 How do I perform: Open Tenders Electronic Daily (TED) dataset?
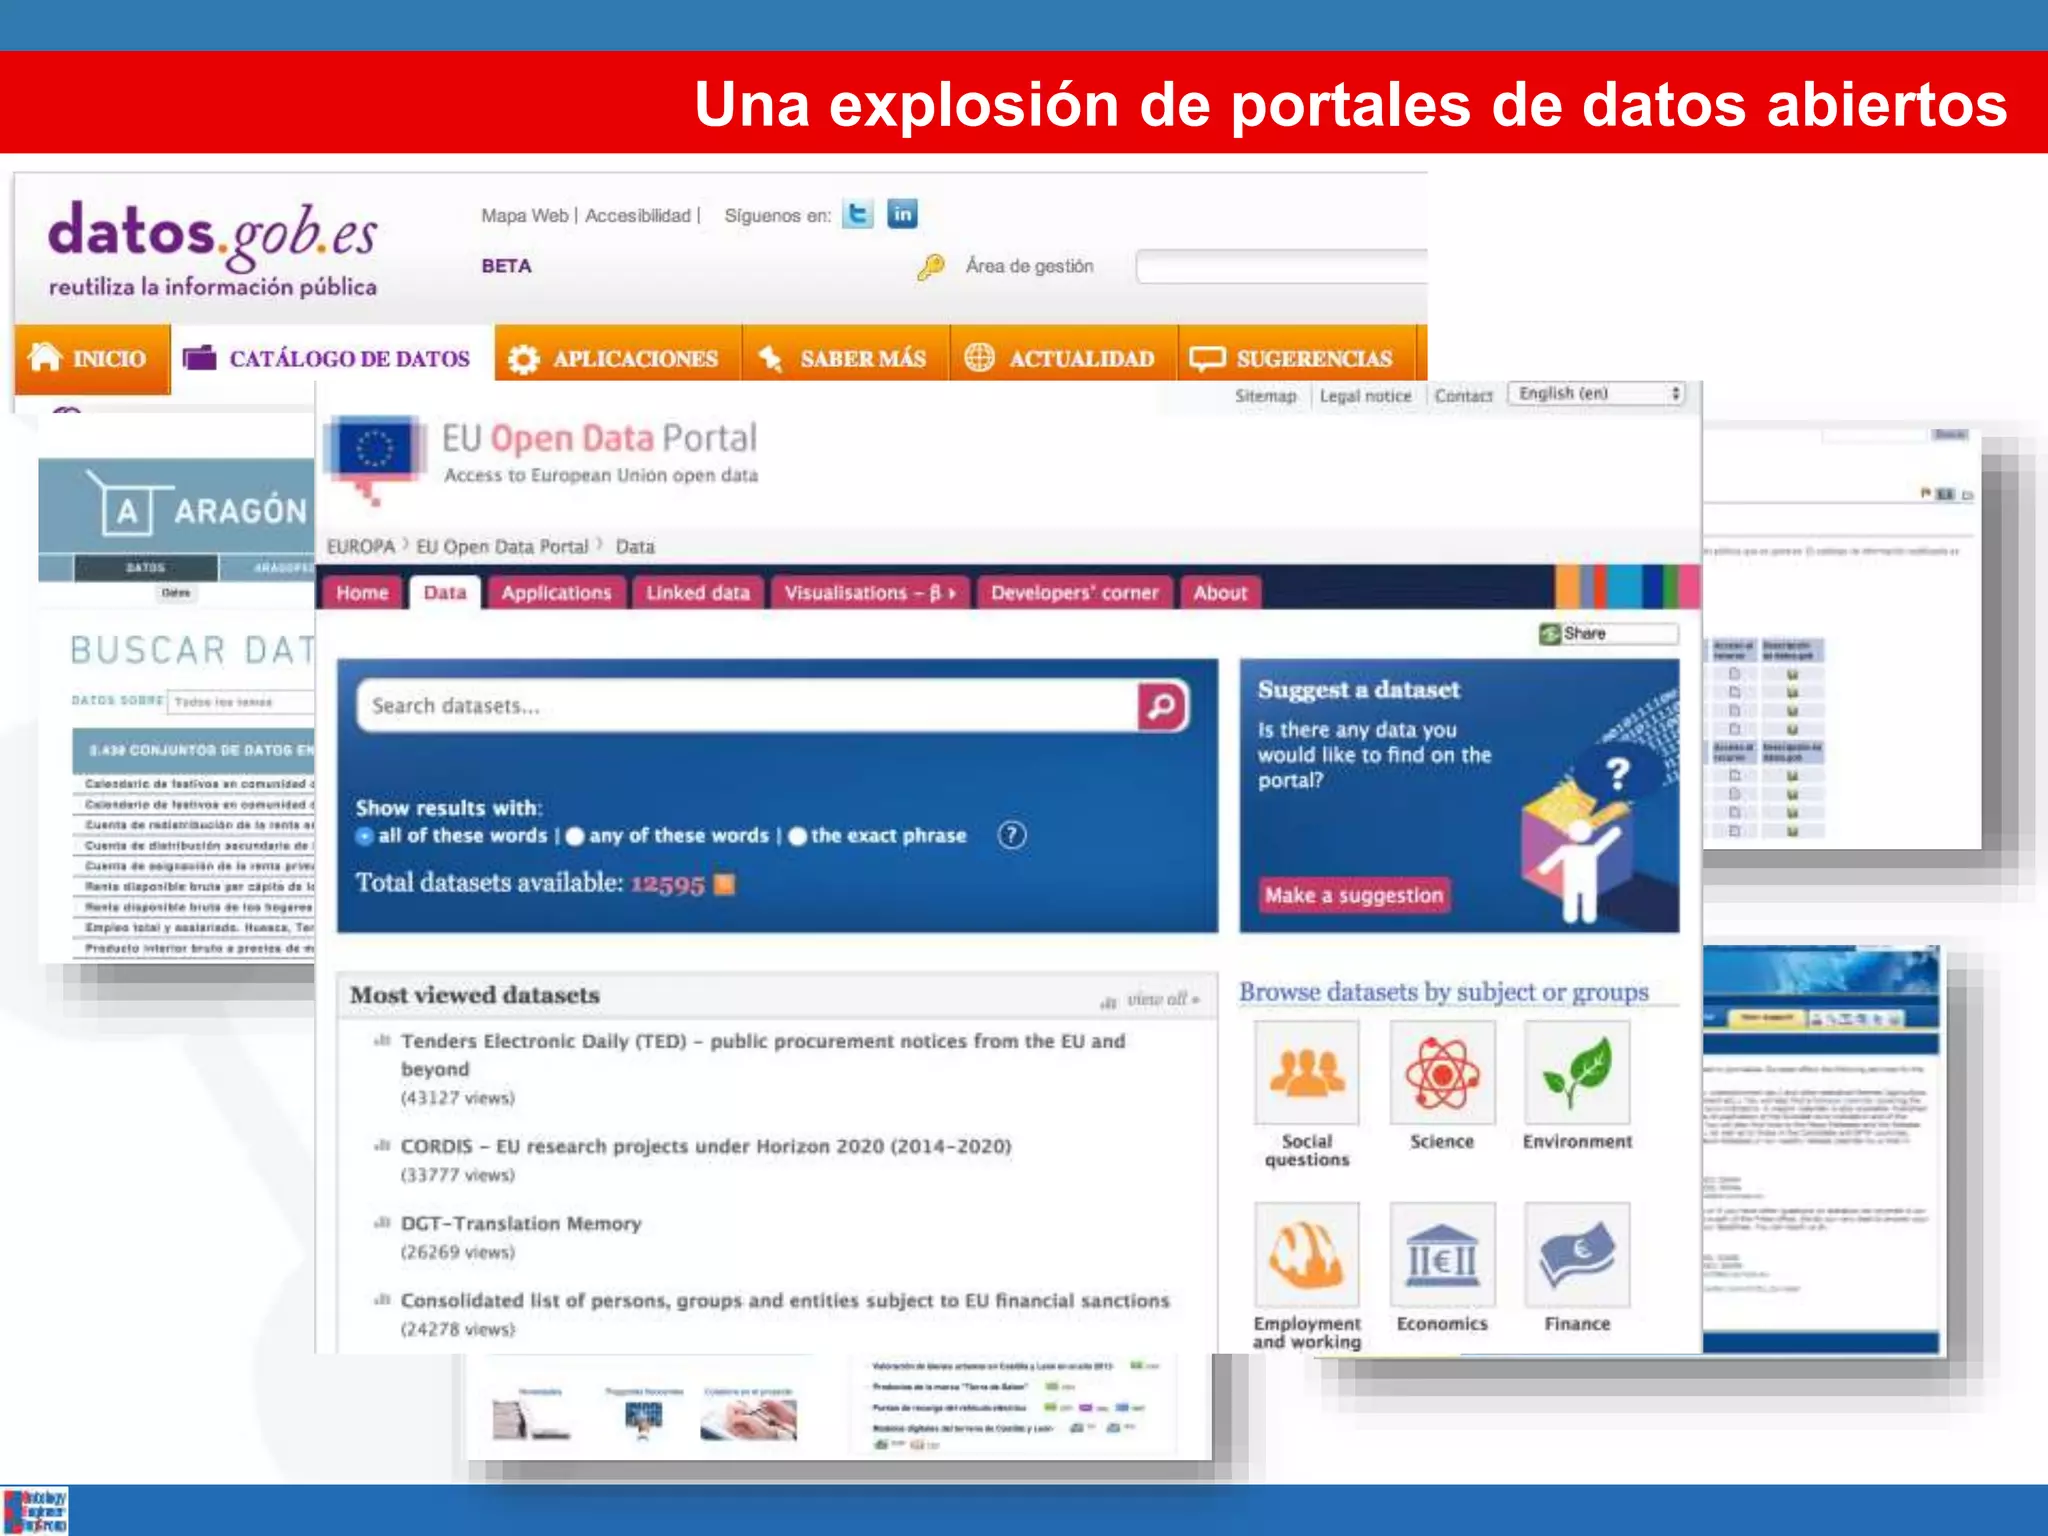click(x=763, y=1055)
